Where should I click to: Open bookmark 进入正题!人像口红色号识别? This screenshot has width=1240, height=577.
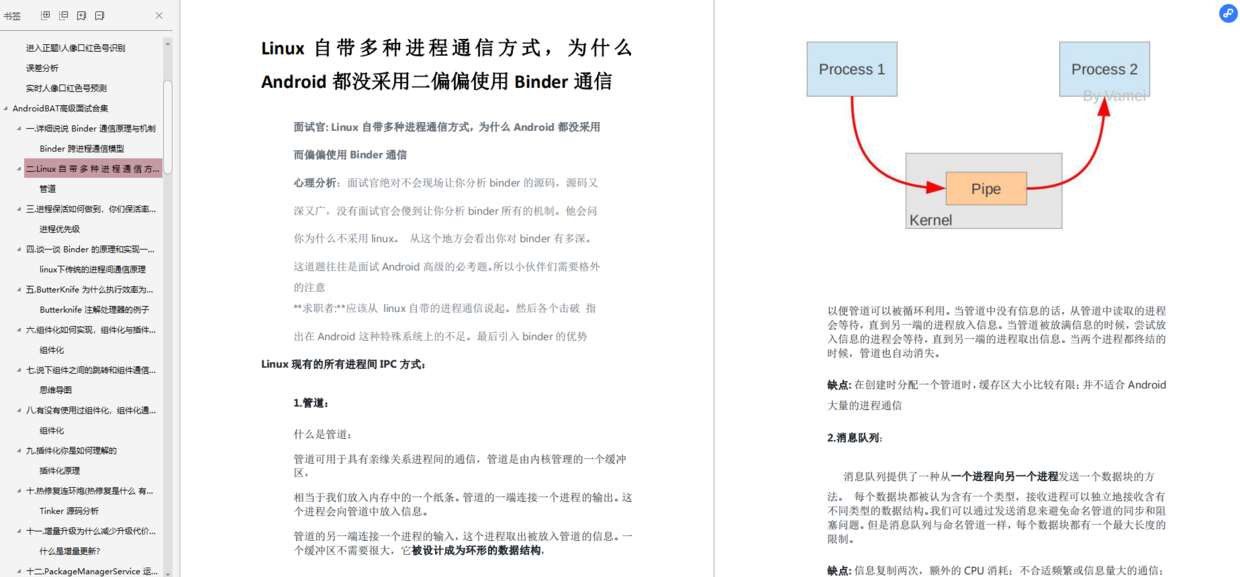(x=76, y=48)
